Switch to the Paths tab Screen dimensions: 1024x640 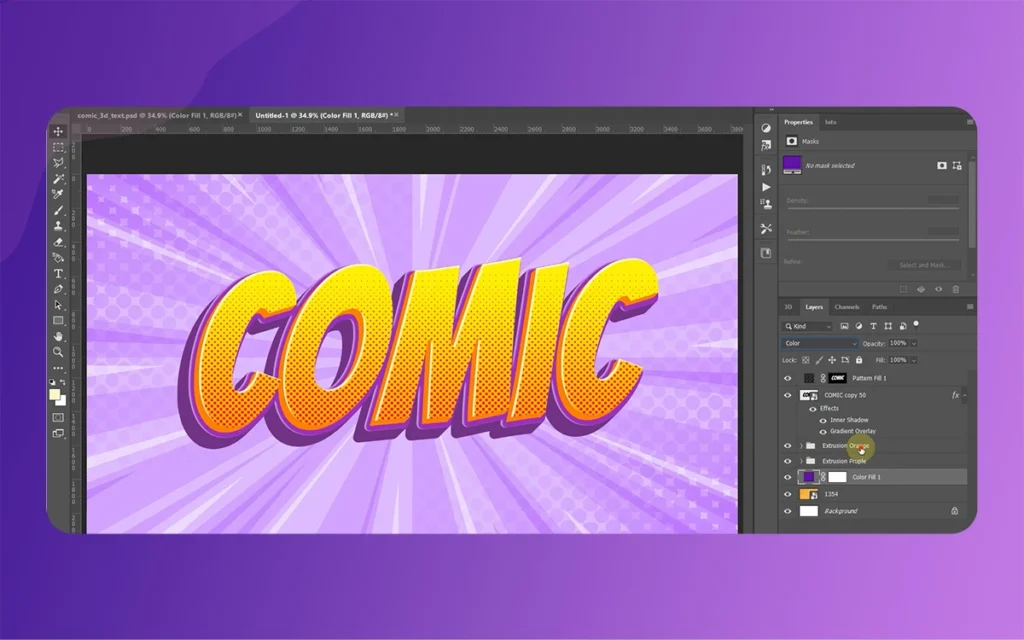880,307
